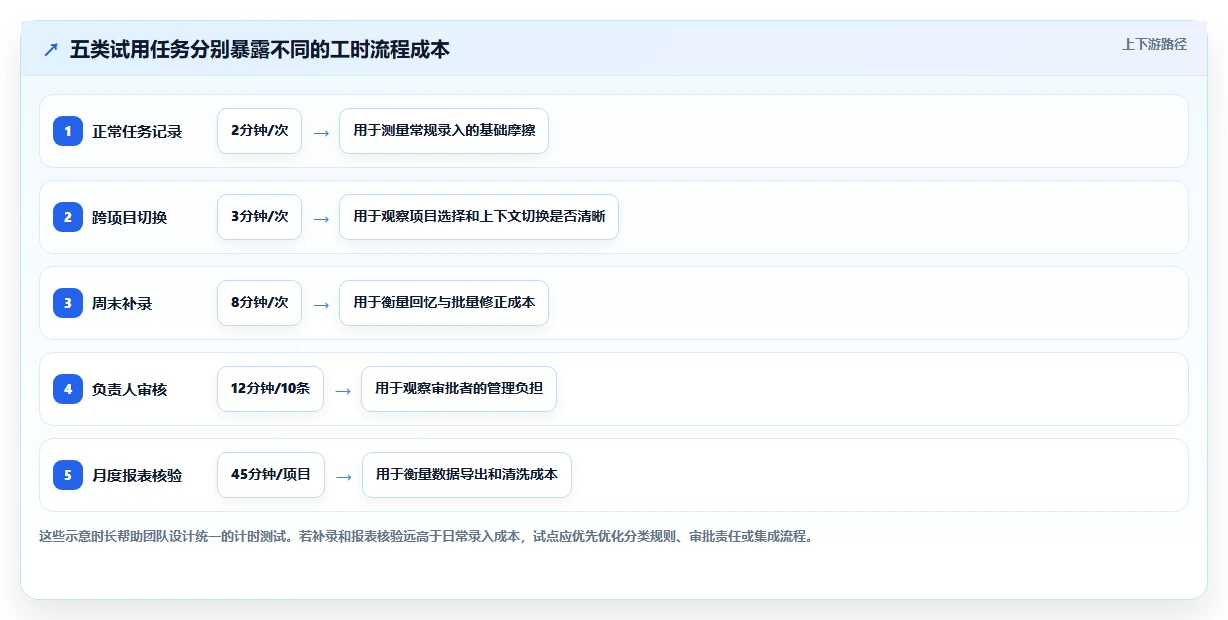This screenshot has height=620, width=1228.
Task: Click the heading 五类试用任务分别暴露不同的工时流程成本
Action: (x=260, y=50)
